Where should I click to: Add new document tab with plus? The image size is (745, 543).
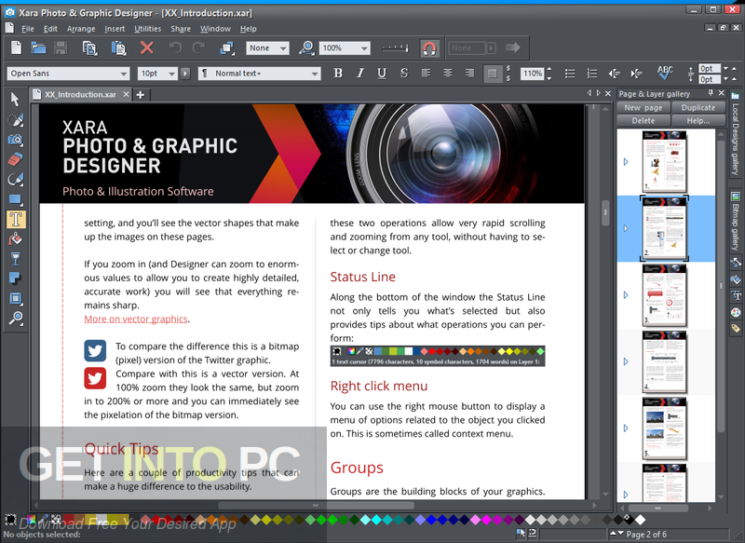[x=140, y=95]
